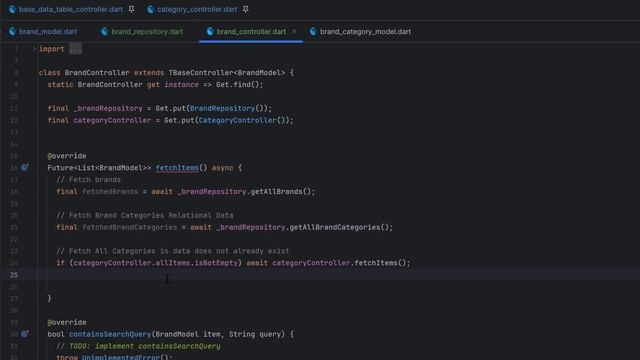Expand the folded import block

click(x=34, y=49)
